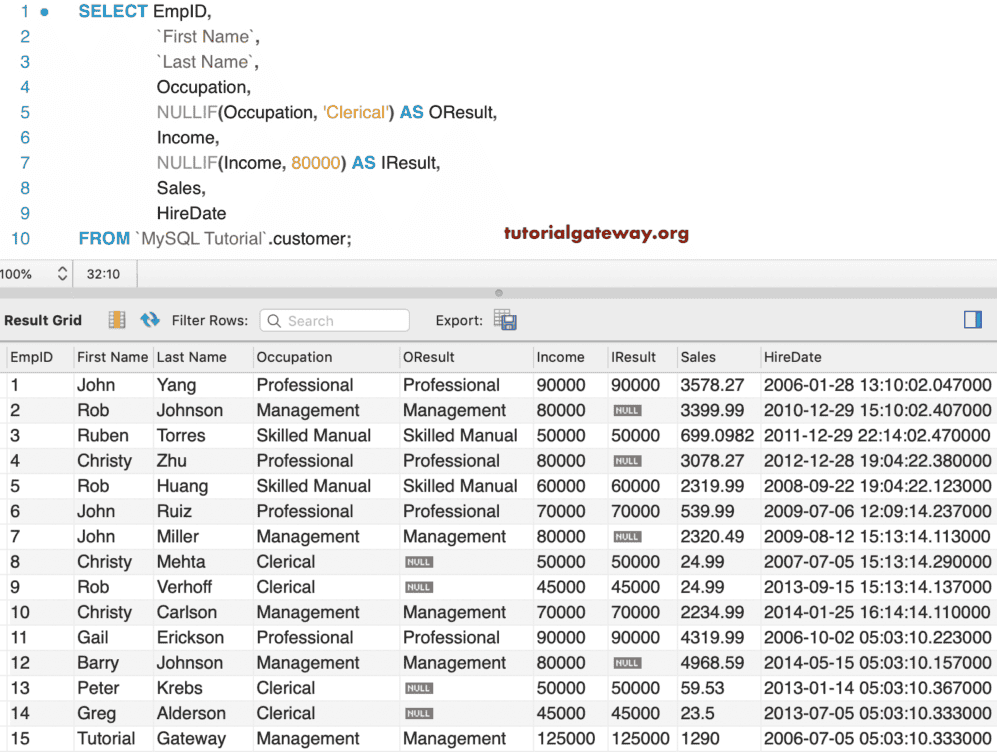997x752 pixels.
Task: Click the SELECT keyword on line 1
Action: pos(113,11)
